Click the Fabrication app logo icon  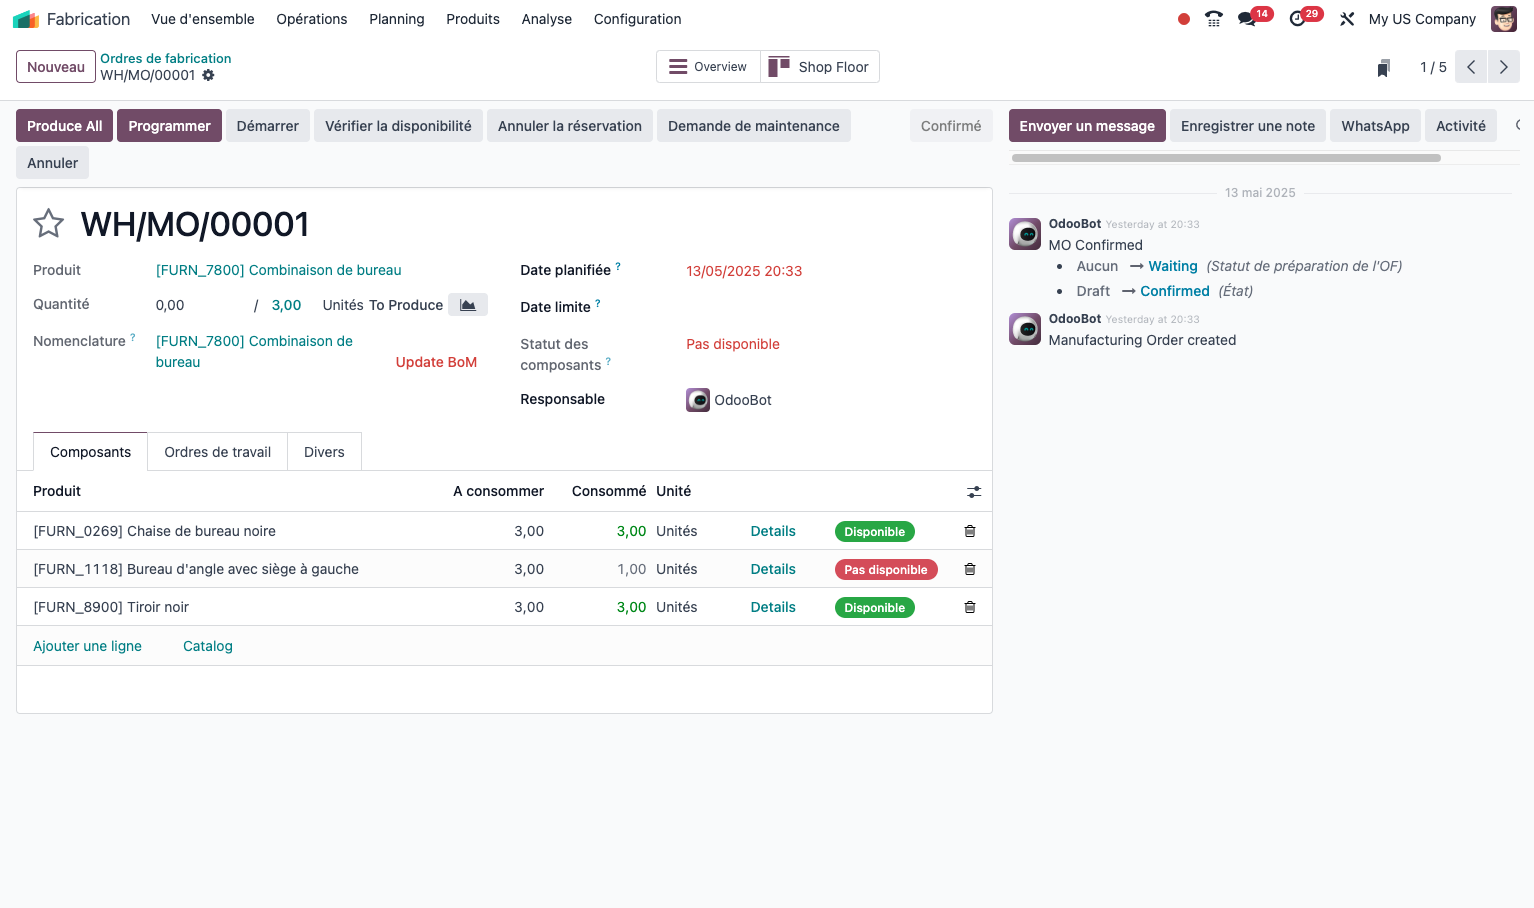coord(26,19)
